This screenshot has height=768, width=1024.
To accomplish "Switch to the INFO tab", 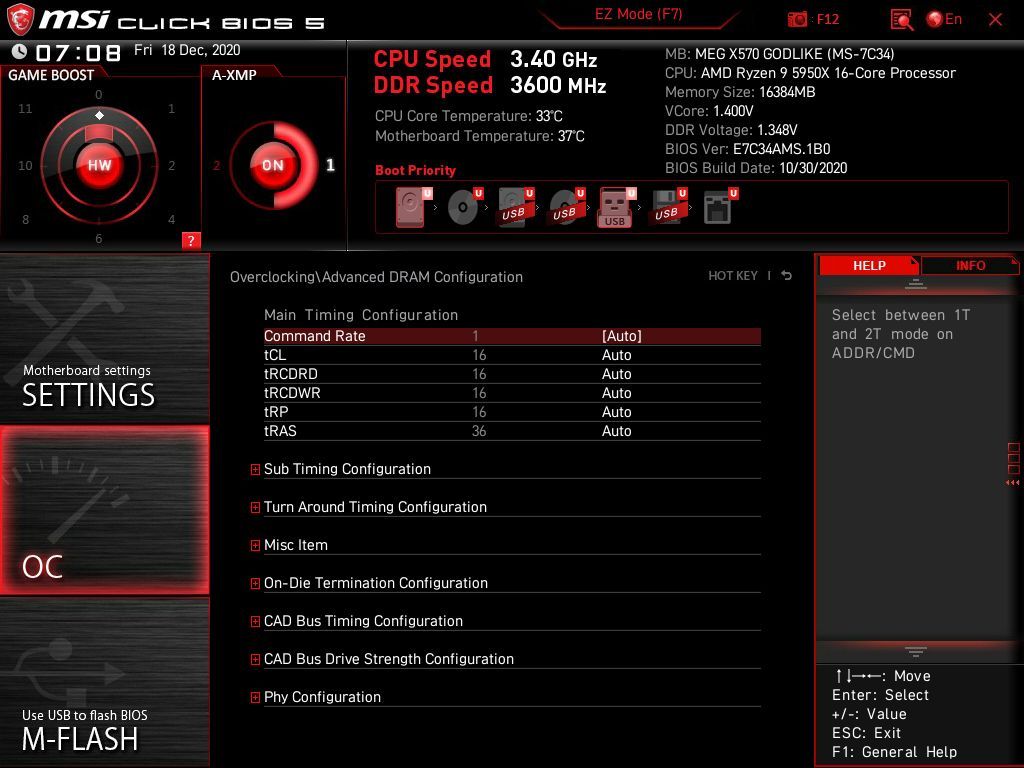I will click(x=970, y=265).
